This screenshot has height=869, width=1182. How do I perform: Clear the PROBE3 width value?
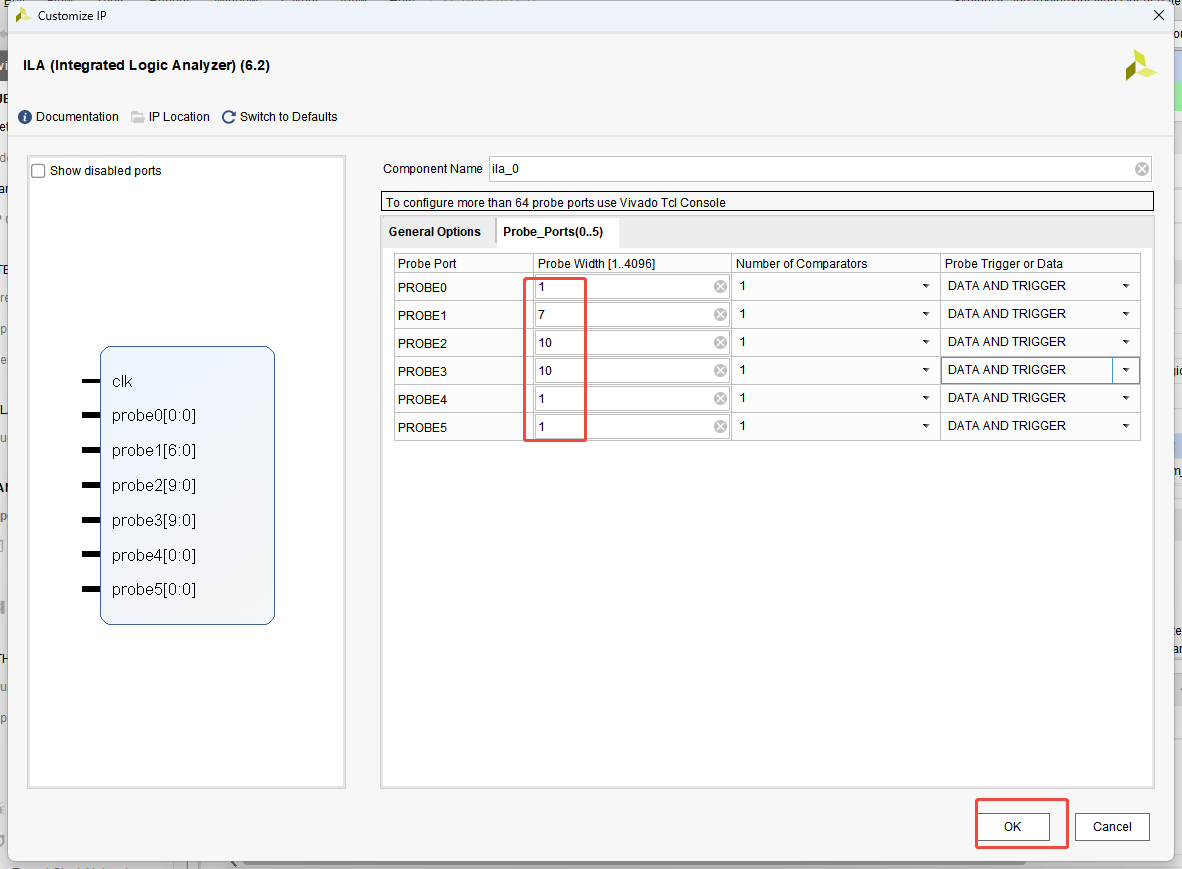pyautogui.click(x=720, y=370)
